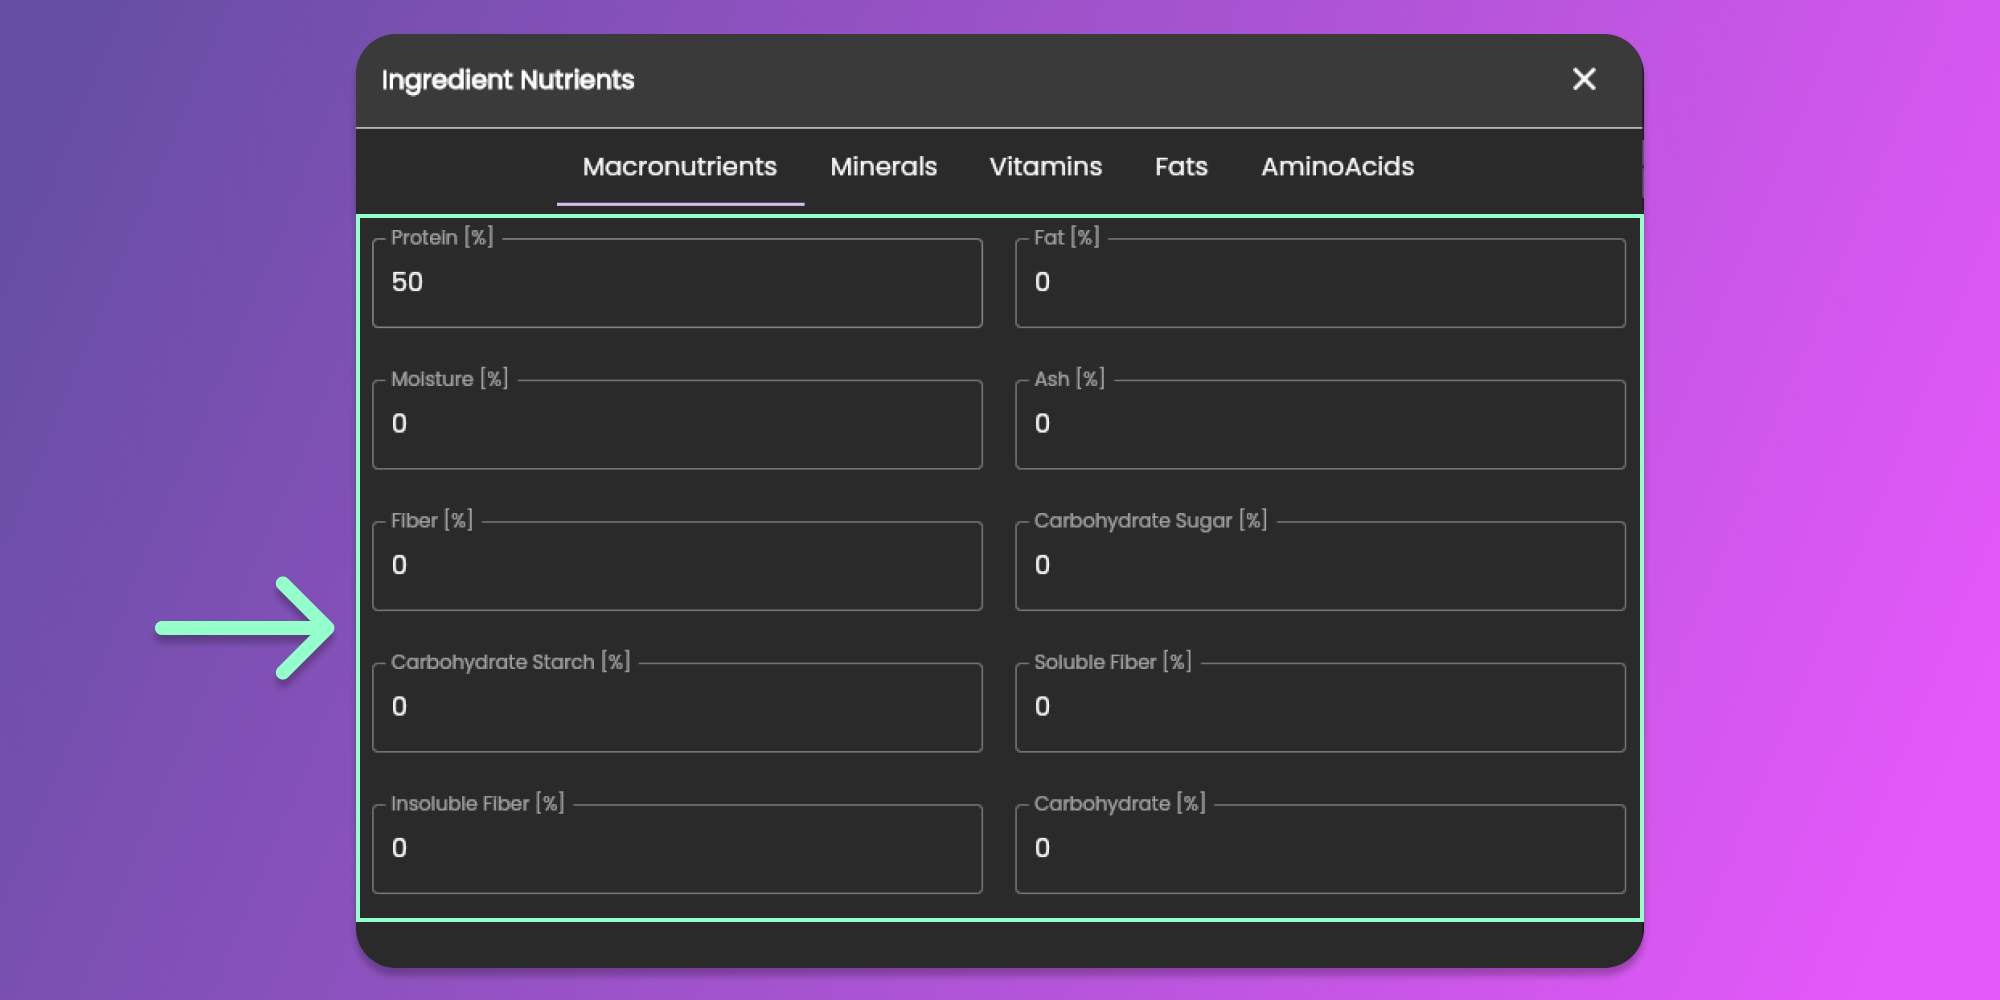Viewport: 2000px width, 1000px height.
Task: Click the Carbohydrate [%] input field
Action: [1320, 849]
